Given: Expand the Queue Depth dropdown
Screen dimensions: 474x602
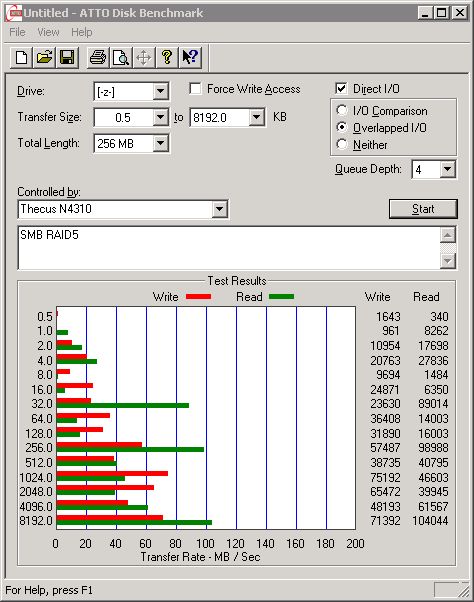Looking at the screenshot, I should [448, 169].
